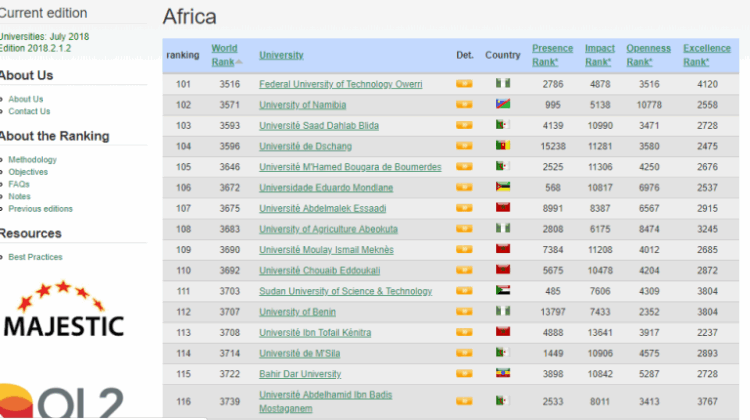Open Université de Dschang link
750x420 pixels.
tap(305, 146)
